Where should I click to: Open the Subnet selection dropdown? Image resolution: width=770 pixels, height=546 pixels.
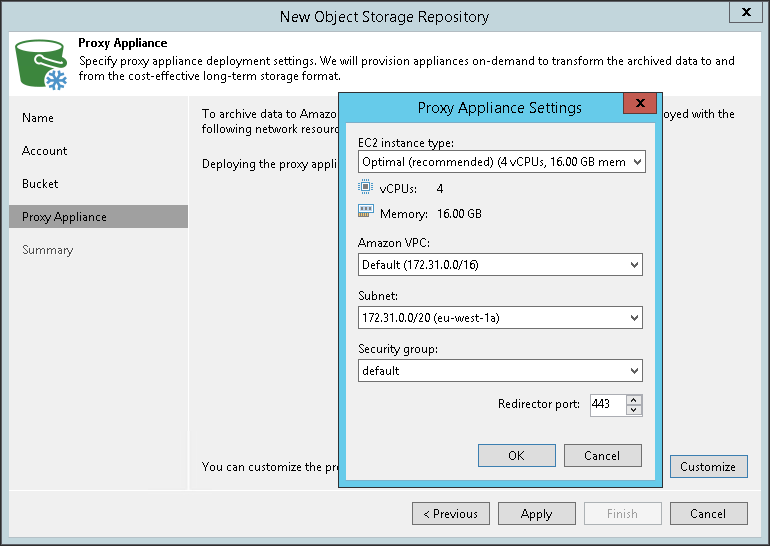pyautogui.click(x=500, y=318)
